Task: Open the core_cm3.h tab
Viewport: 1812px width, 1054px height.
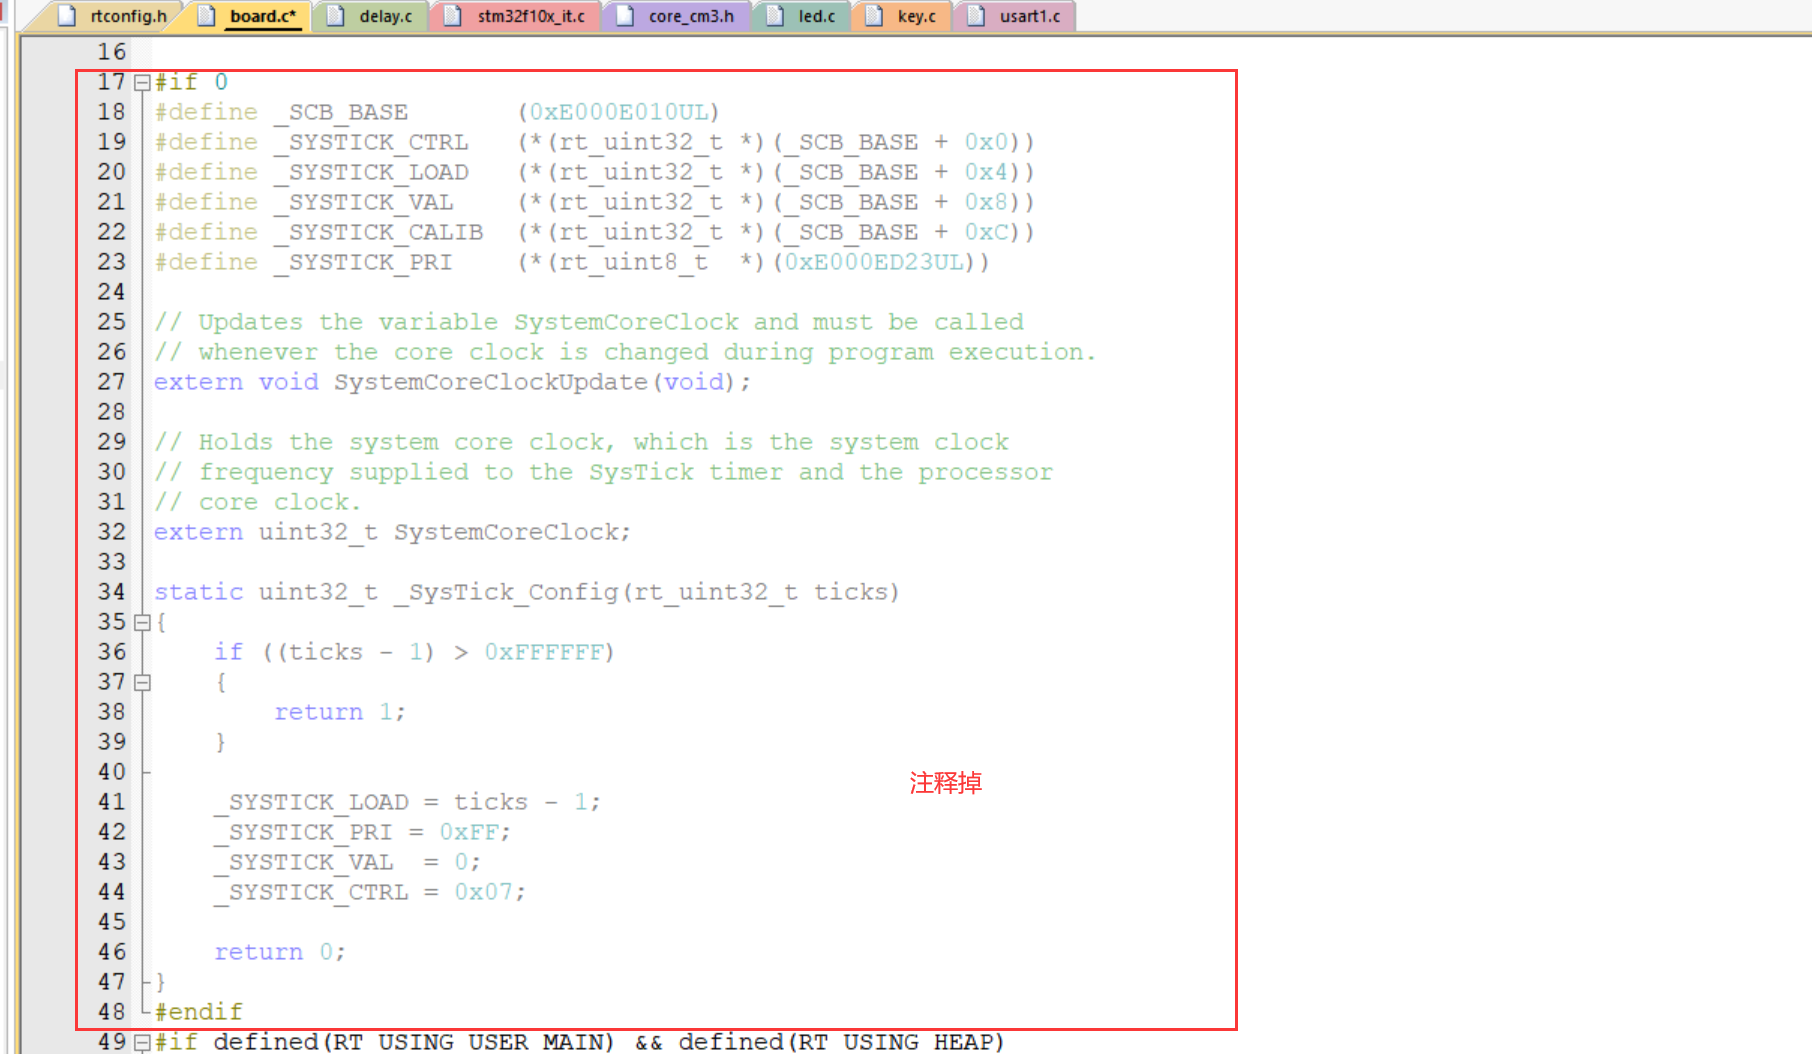Action: (x=676, y=16)
